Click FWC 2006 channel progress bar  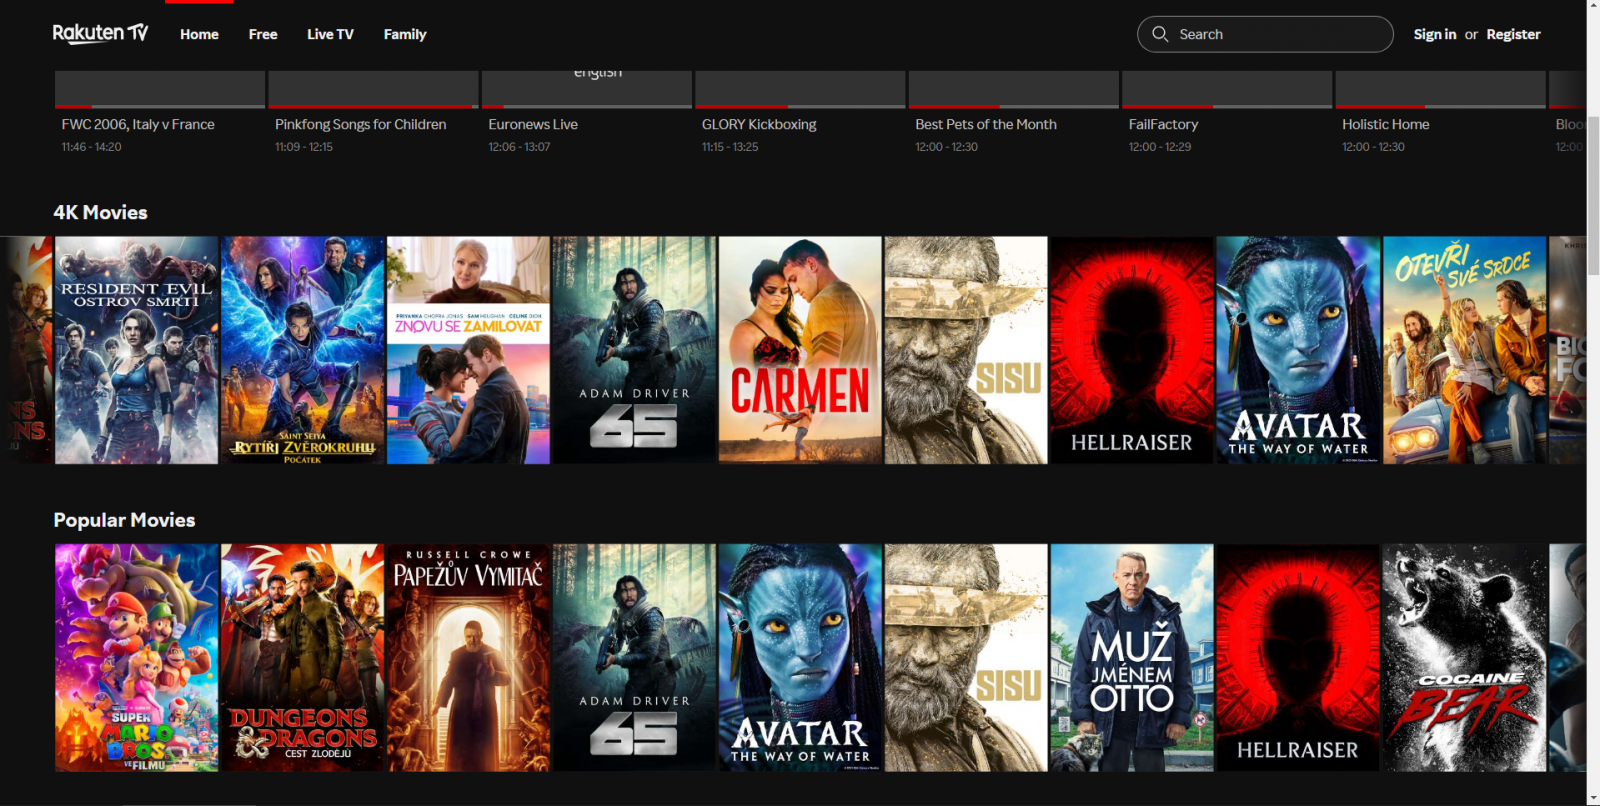click(x=160, y=106)
